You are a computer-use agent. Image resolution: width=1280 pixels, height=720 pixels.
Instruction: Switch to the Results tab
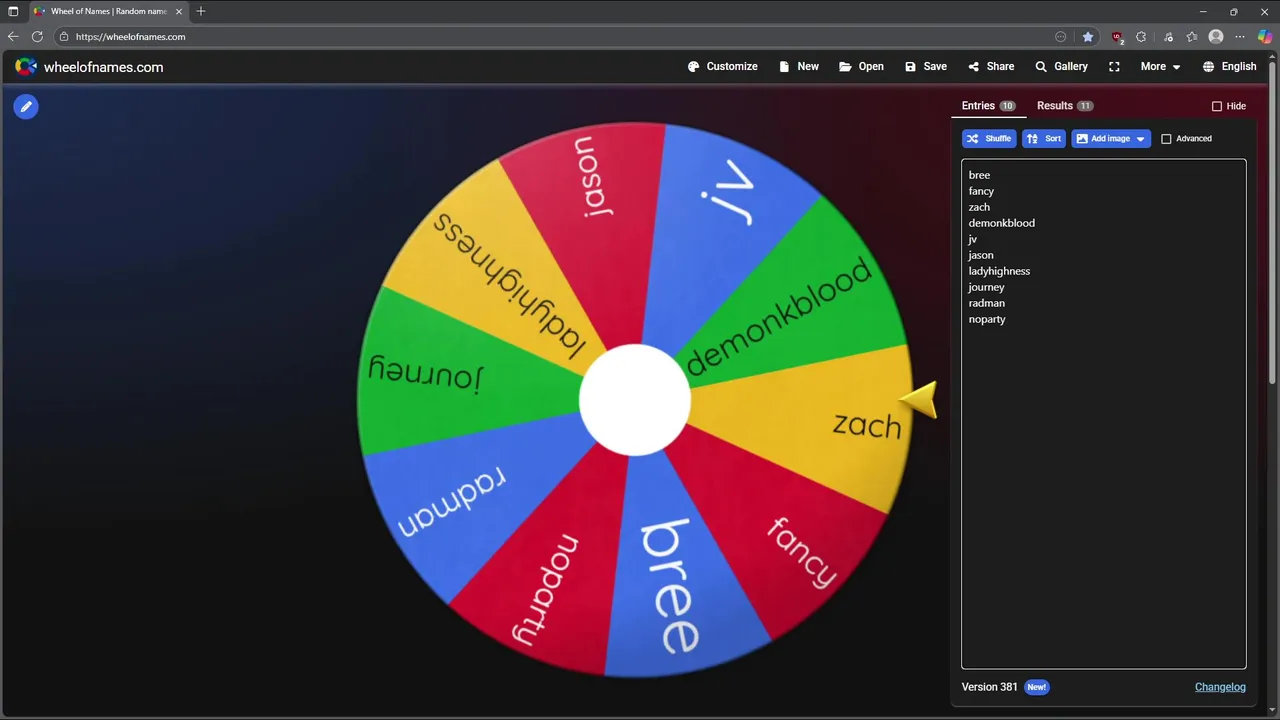[x=1064, y=106]
